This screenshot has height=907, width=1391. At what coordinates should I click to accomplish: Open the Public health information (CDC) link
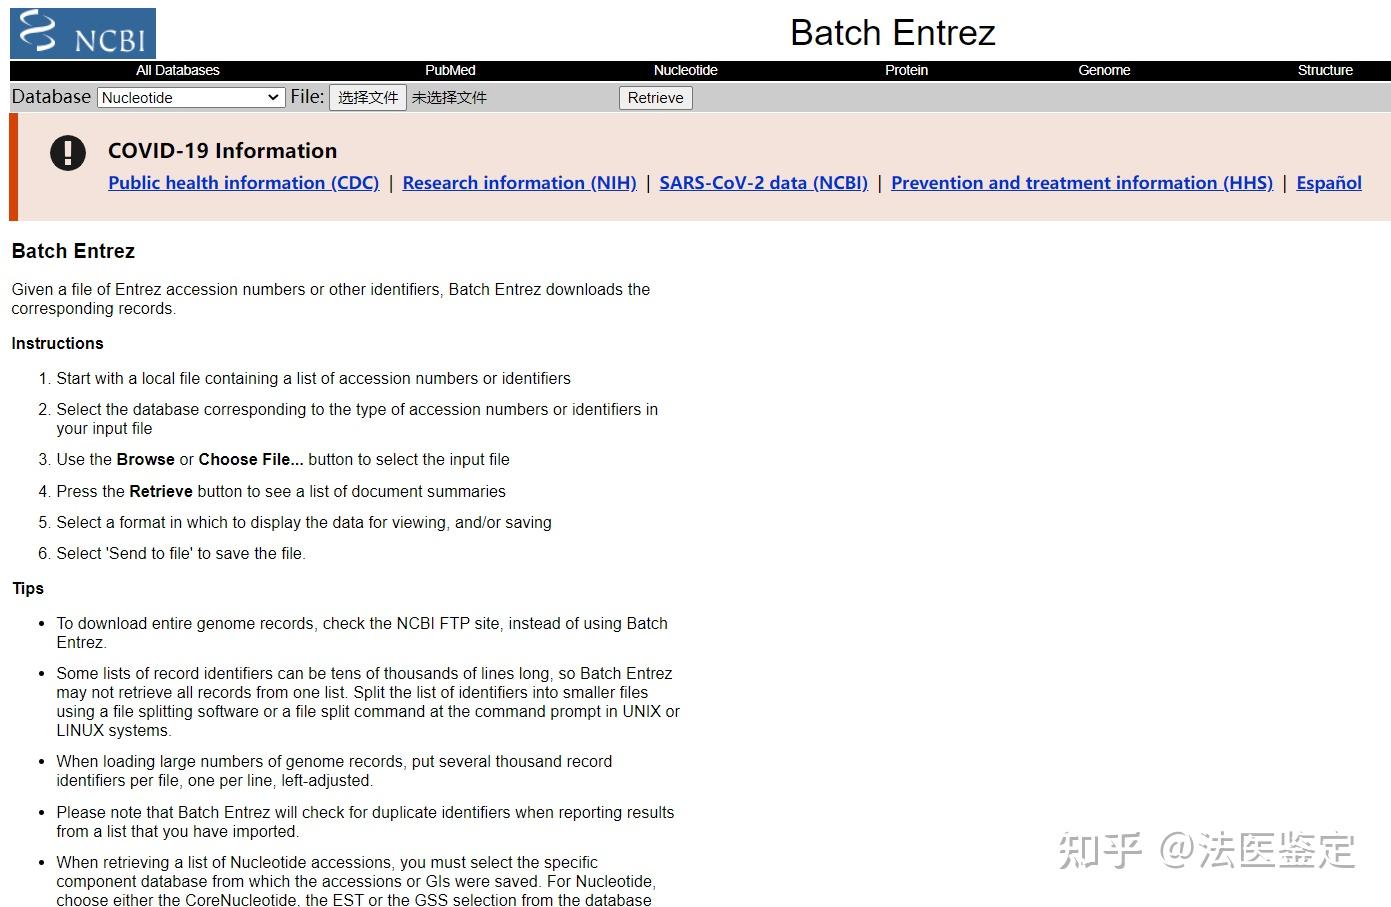click(243, 183)
